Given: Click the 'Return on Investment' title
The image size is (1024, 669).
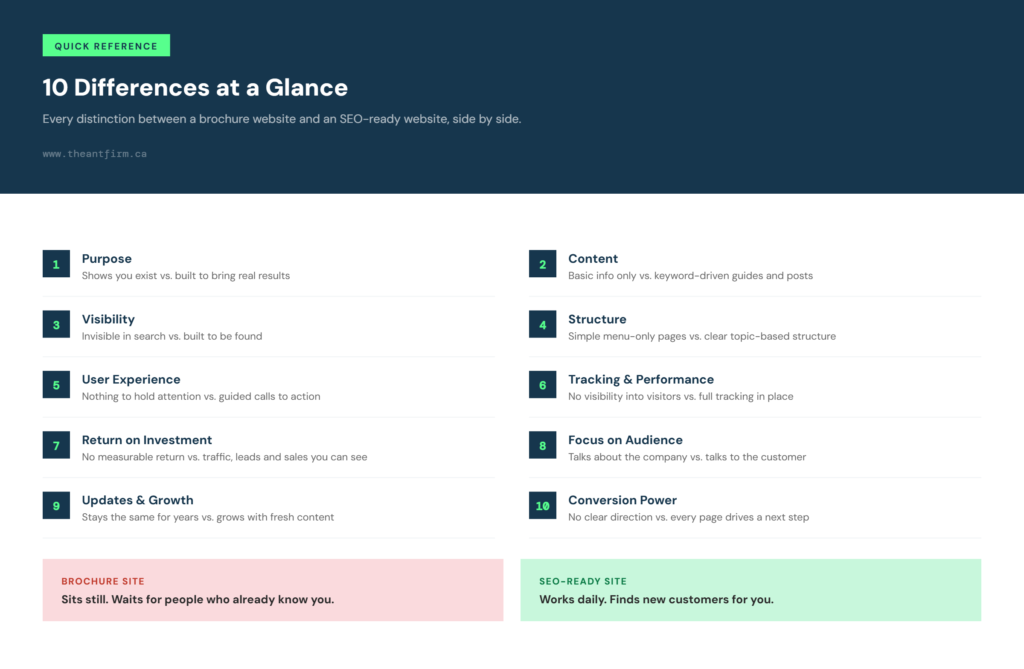Looking at the screenshot, I should (147, 440).
